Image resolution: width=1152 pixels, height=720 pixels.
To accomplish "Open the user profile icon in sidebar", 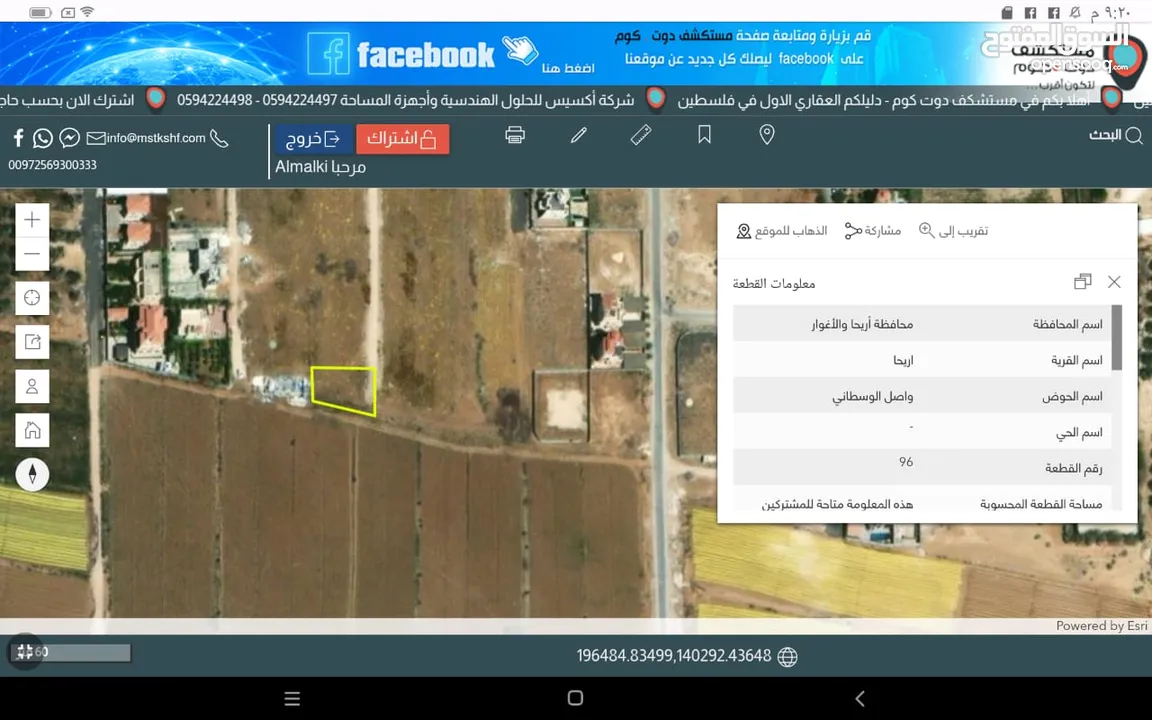I will 32,387.
